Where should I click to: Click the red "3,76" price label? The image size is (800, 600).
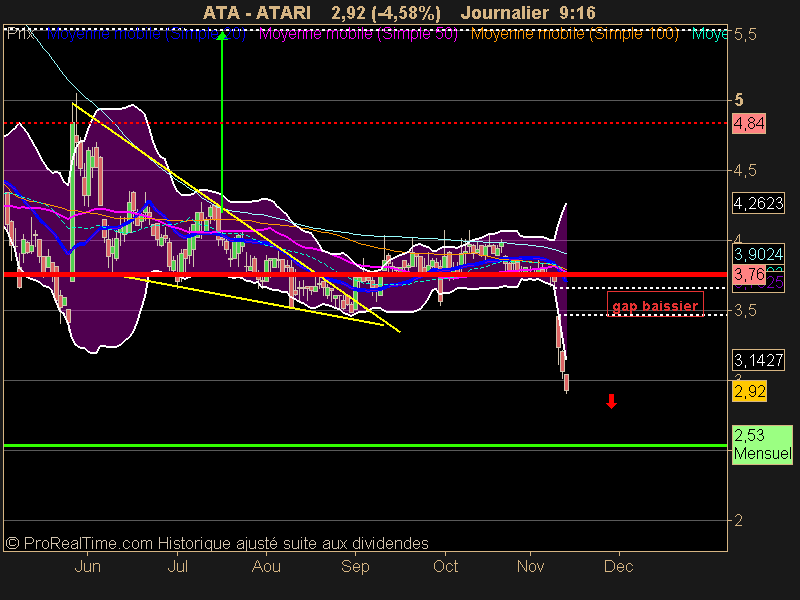[x=749, y=274]
